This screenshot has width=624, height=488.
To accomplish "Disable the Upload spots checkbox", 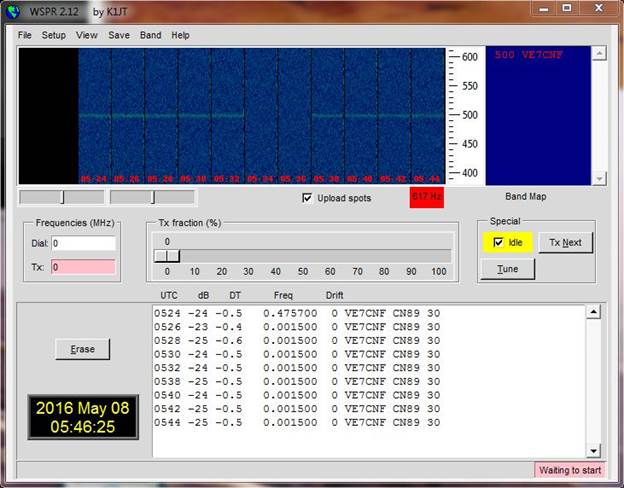I will tap(307, 198).
